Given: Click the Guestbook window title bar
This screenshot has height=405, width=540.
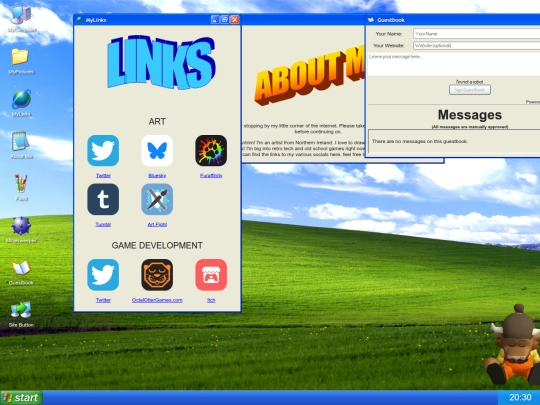Looking at the screenshot, I should coord(453,20).
